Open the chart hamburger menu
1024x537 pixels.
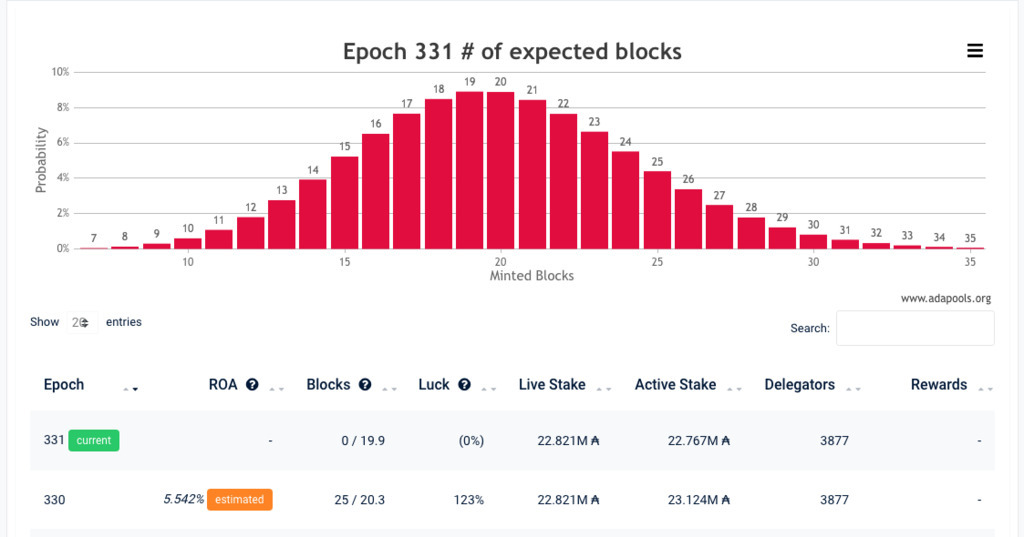point(975,52)
